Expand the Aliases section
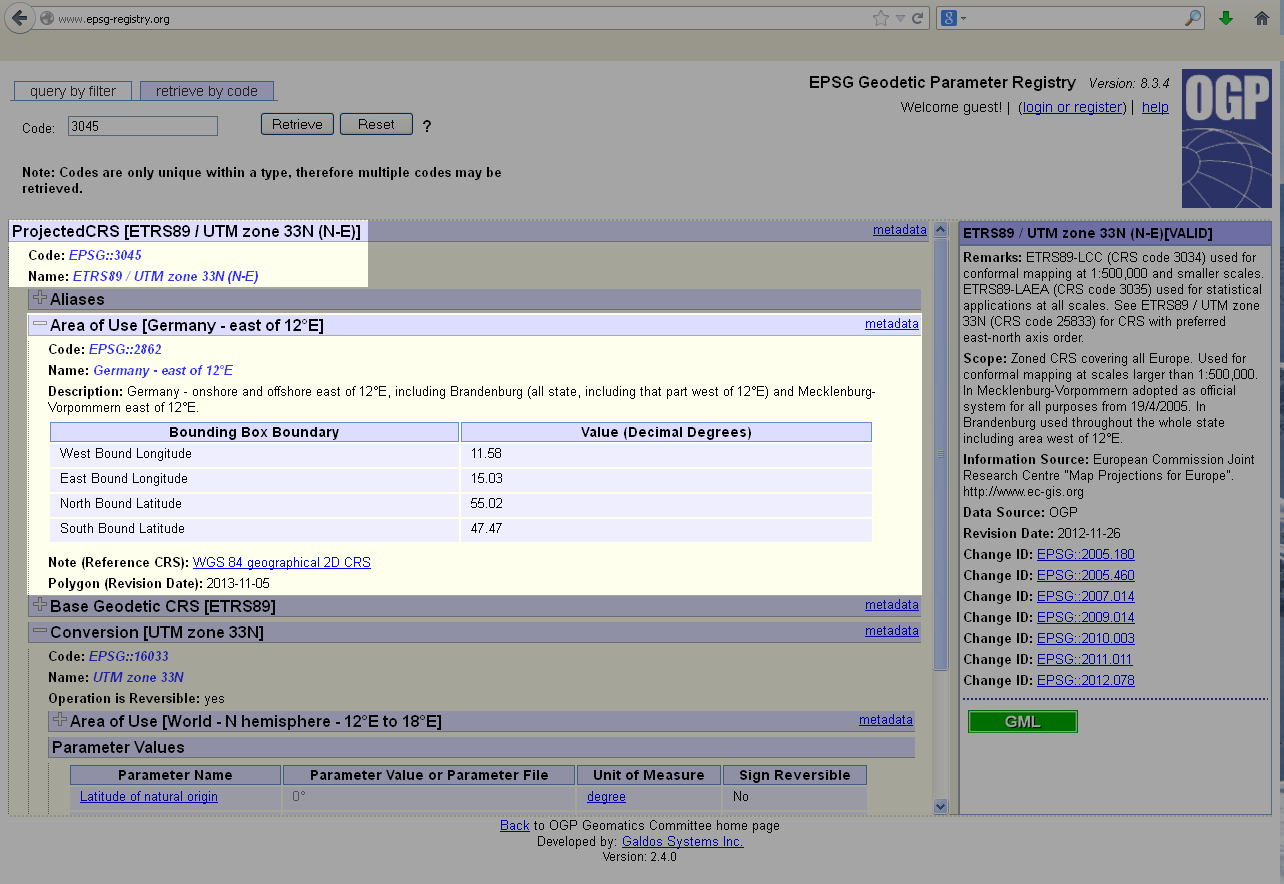Screen dimensions: 1284x884 pos(40,298)
